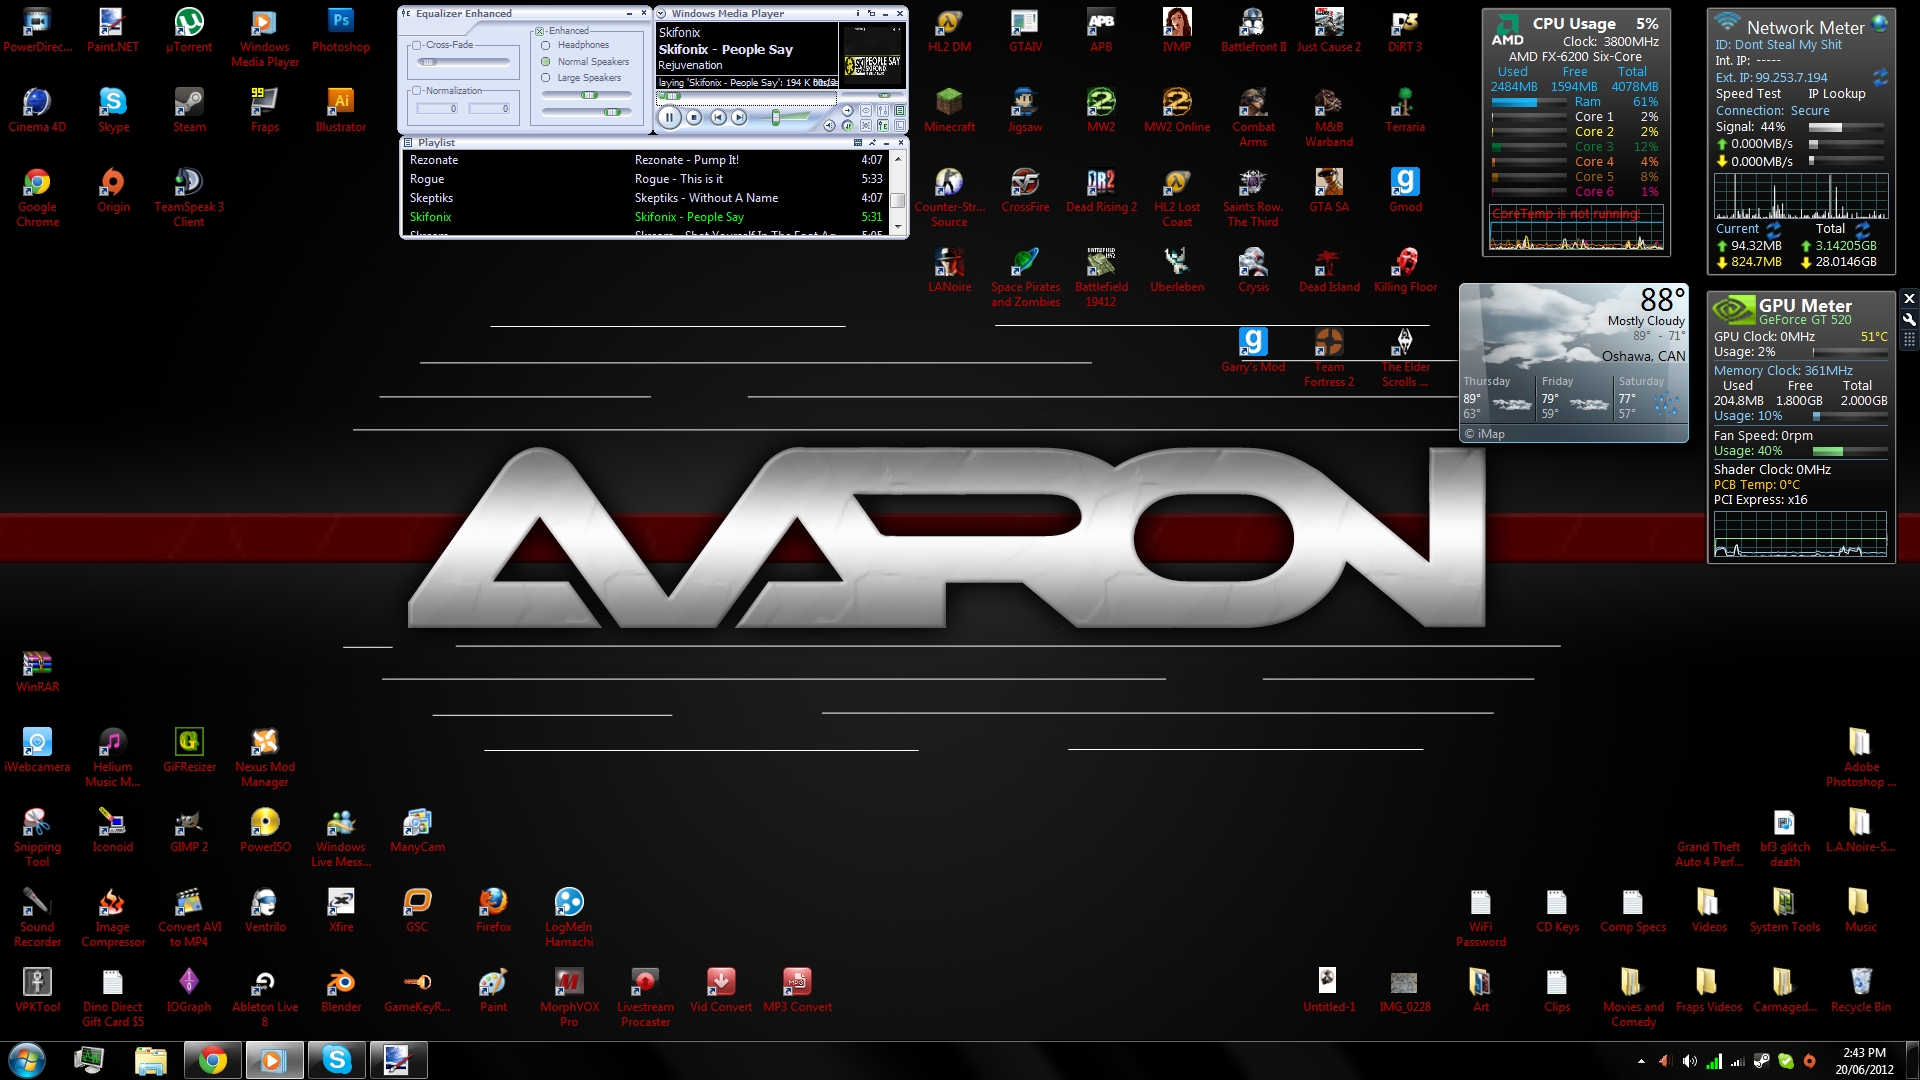Open Google Chrome from the taskbar
The image size is (1920, 1080).
click(x=212, y=1060)
